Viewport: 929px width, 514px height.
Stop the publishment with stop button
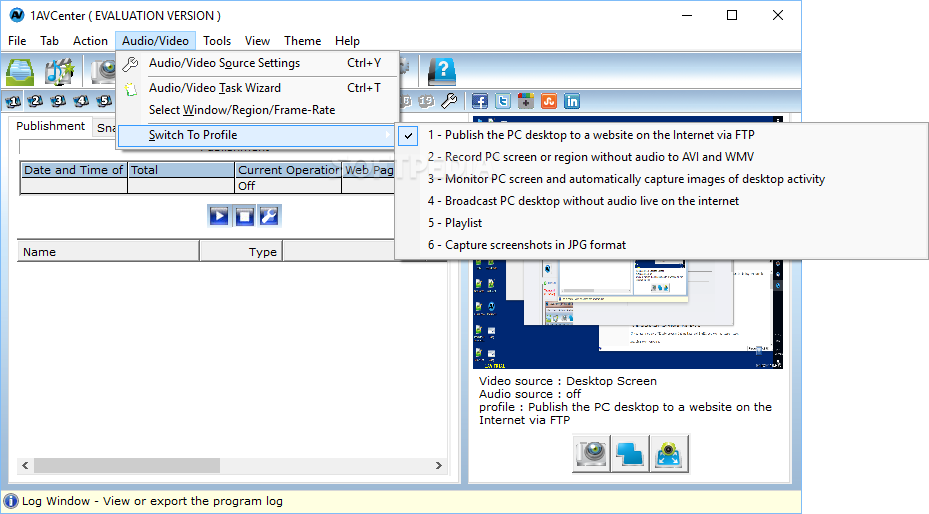point(244,216)
